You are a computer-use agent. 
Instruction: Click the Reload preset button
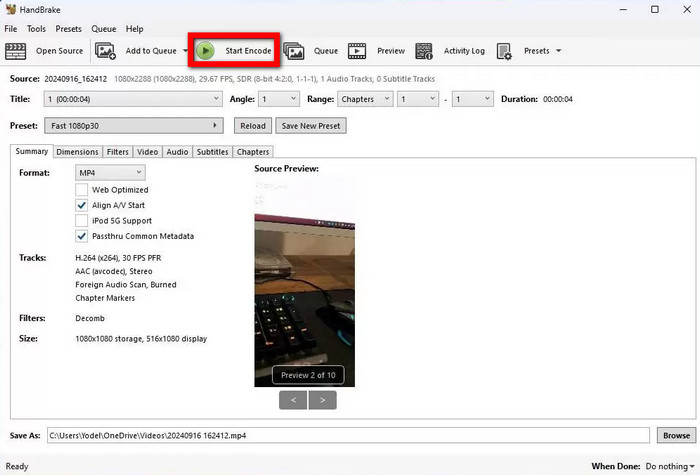(x=253, y=126)
